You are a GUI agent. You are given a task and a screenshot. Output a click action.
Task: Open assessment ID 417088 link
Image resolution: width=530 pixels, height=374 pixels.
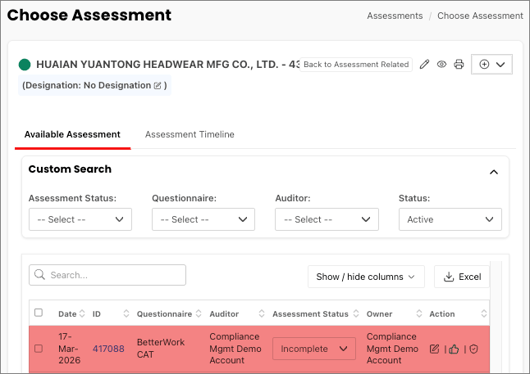pos(109,349)
